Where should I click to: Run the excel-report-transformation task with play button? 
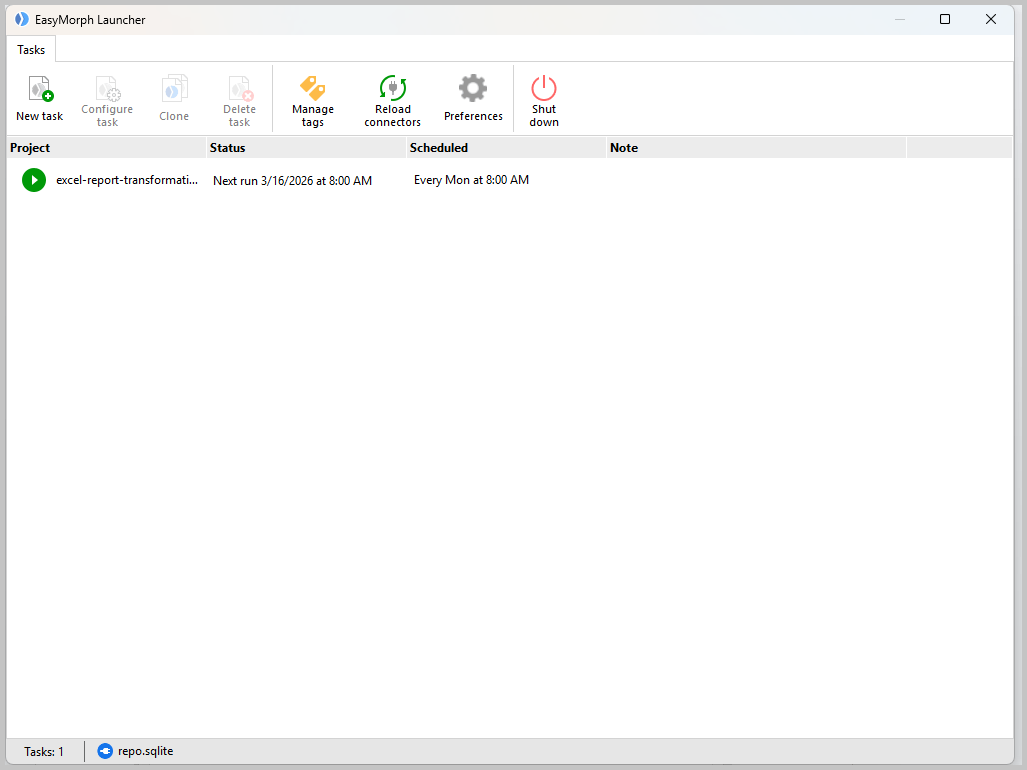click(x=34, y=180)
